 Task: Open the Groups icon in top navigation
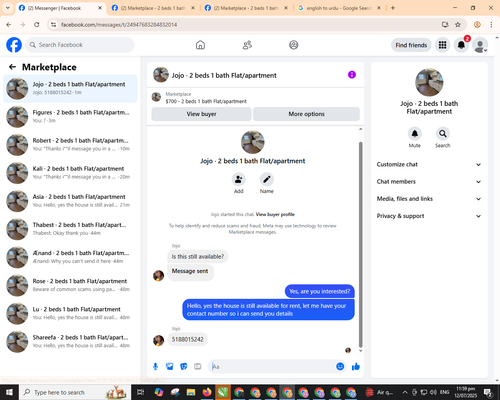(x=294, y=45)
